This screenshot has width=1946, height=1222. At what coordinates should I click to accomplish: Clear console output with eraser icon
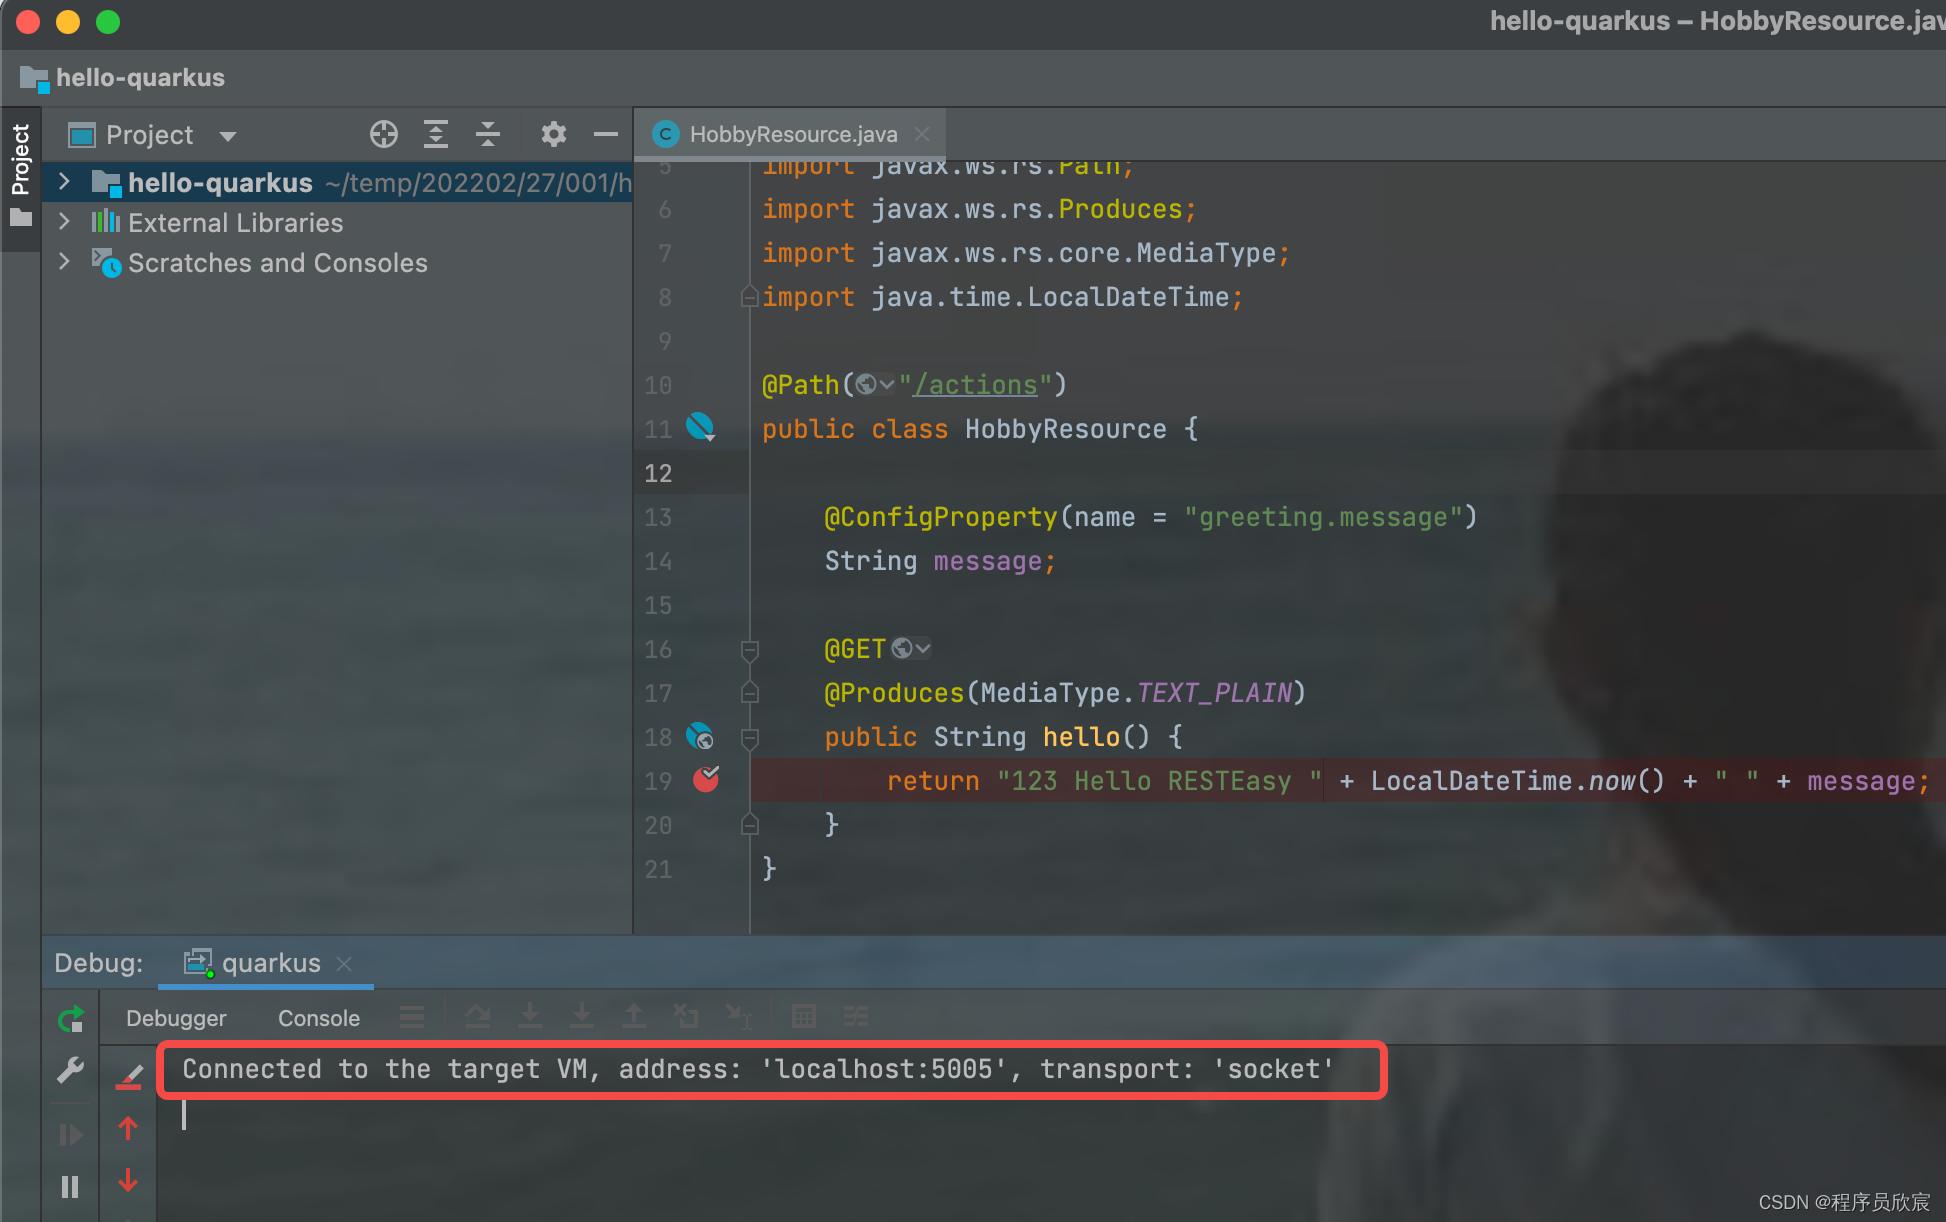click(129, 1076)
